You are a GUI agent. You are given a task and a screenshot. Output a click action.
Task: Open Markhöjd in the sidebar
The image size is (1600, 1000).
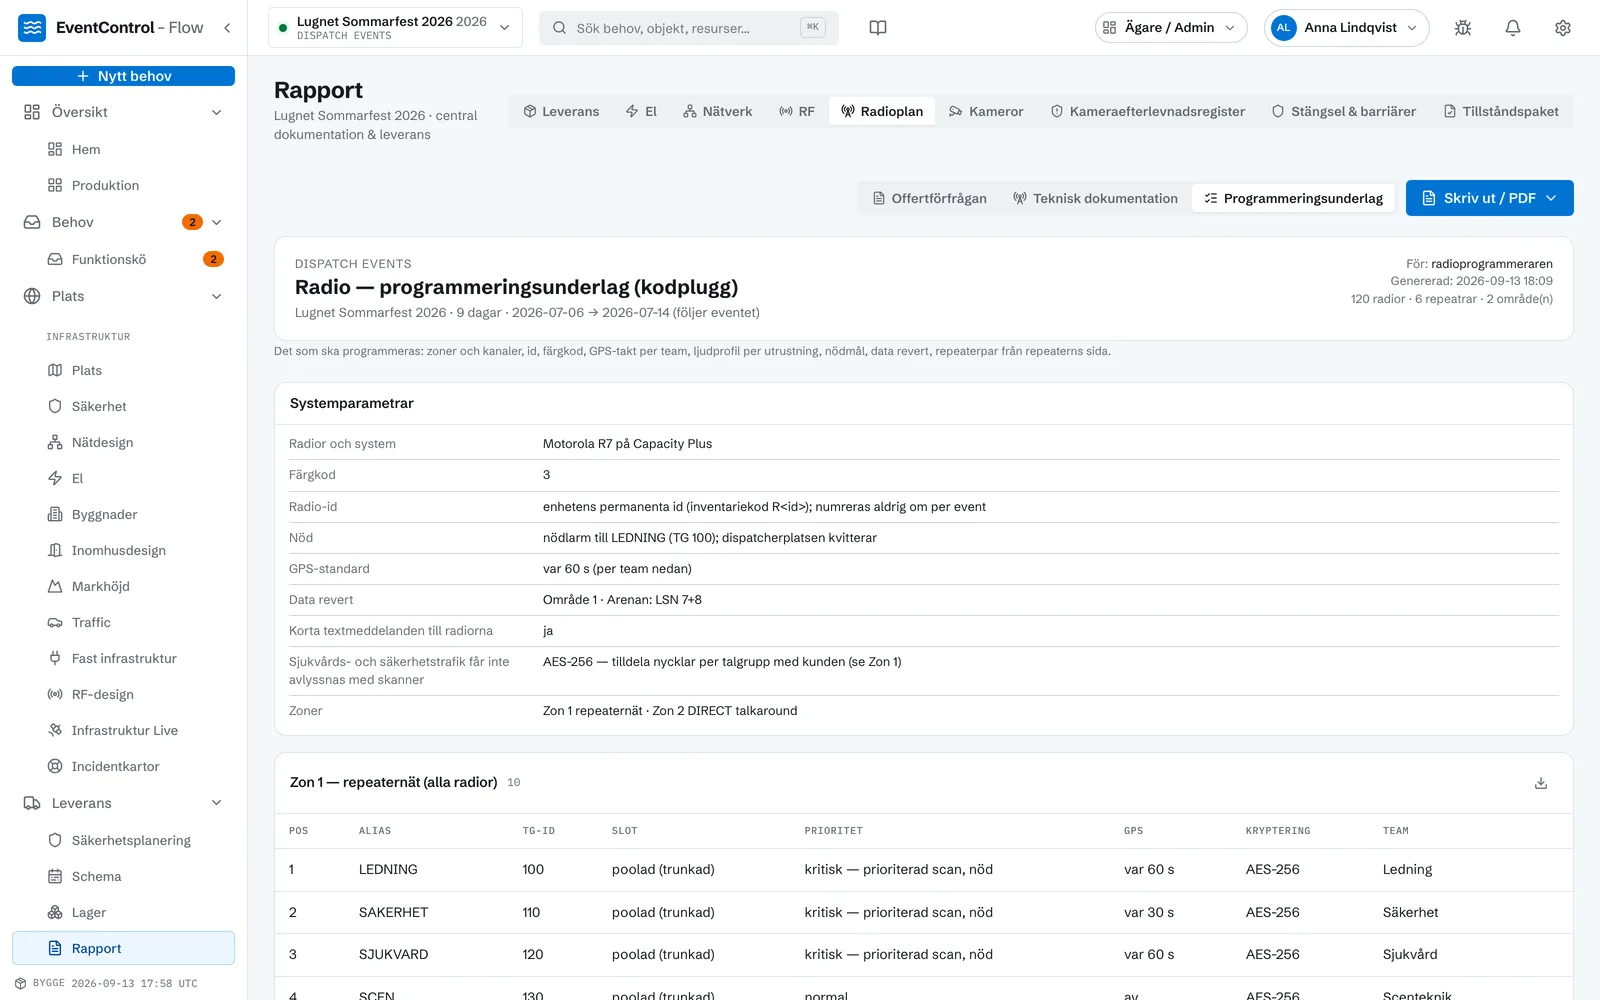point(123,586)
